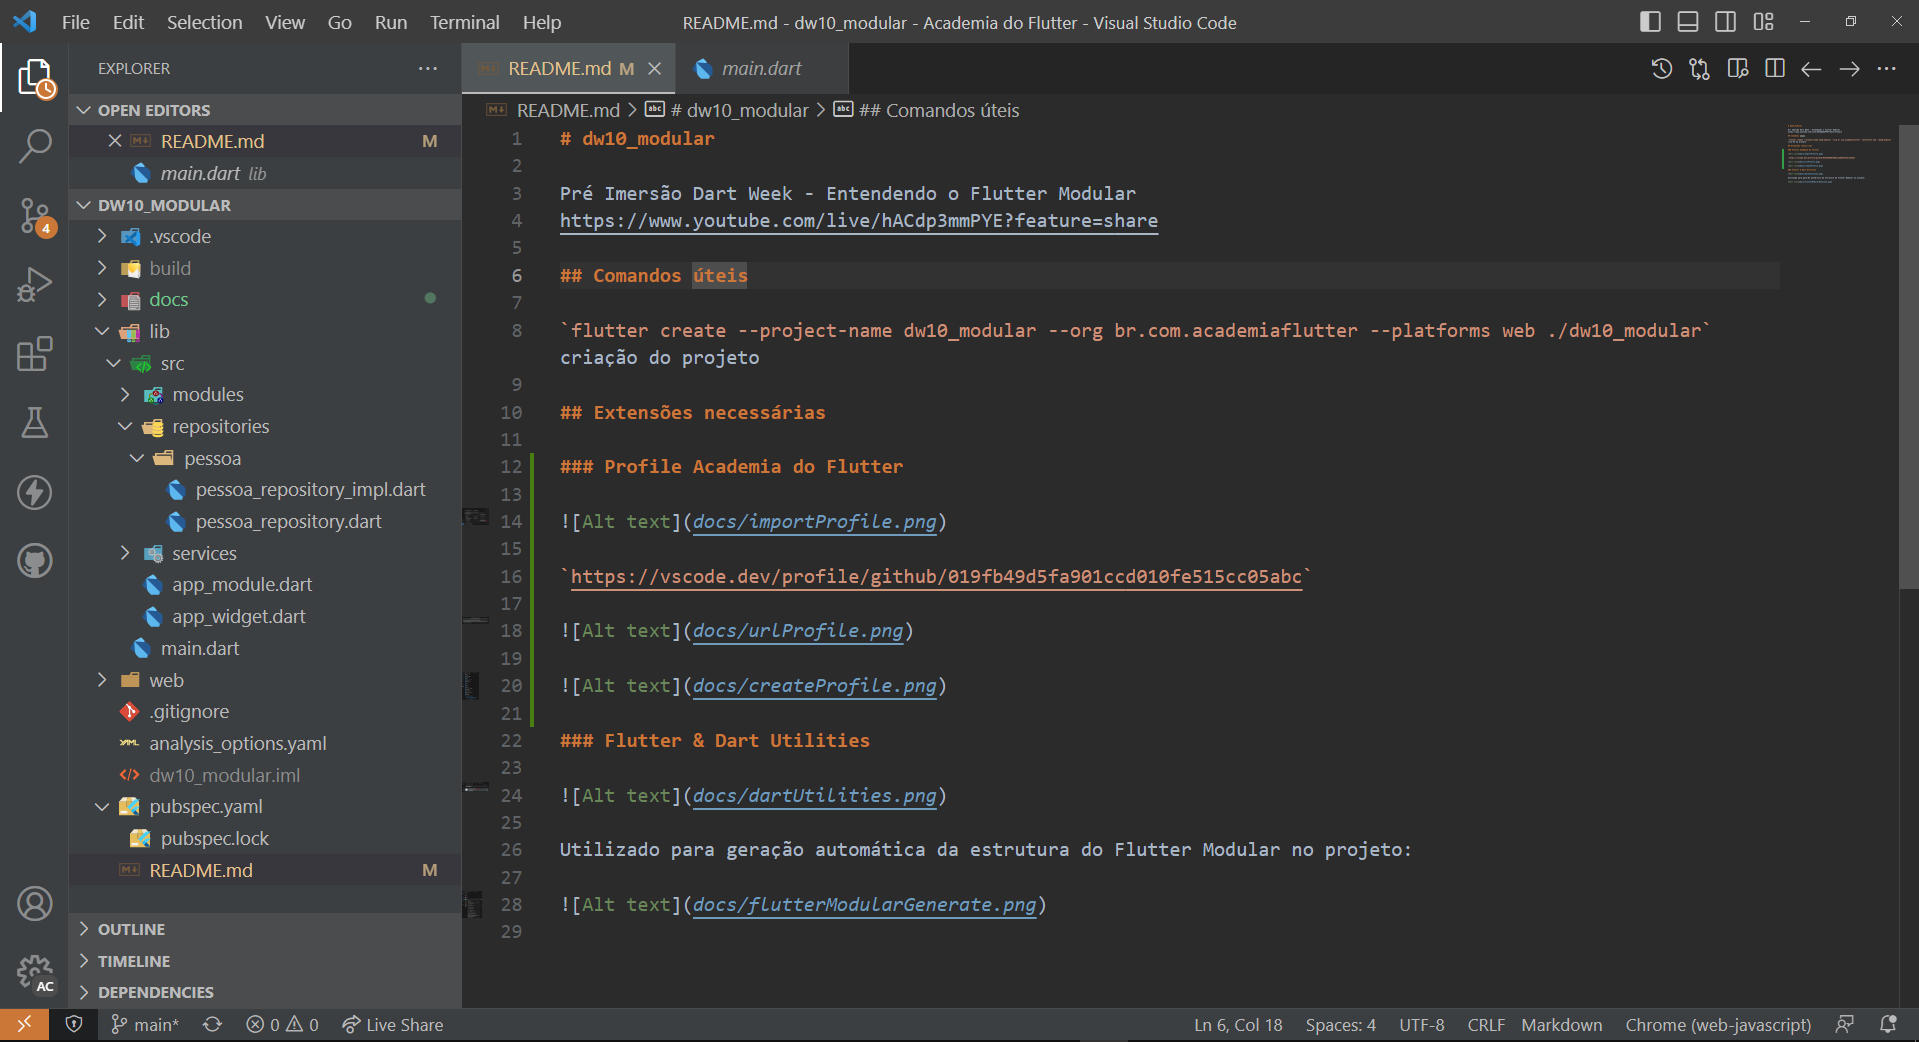Click Ln 6, Col 18 cursor position
The image size is (1919, 1042).
point(1237,1025)
